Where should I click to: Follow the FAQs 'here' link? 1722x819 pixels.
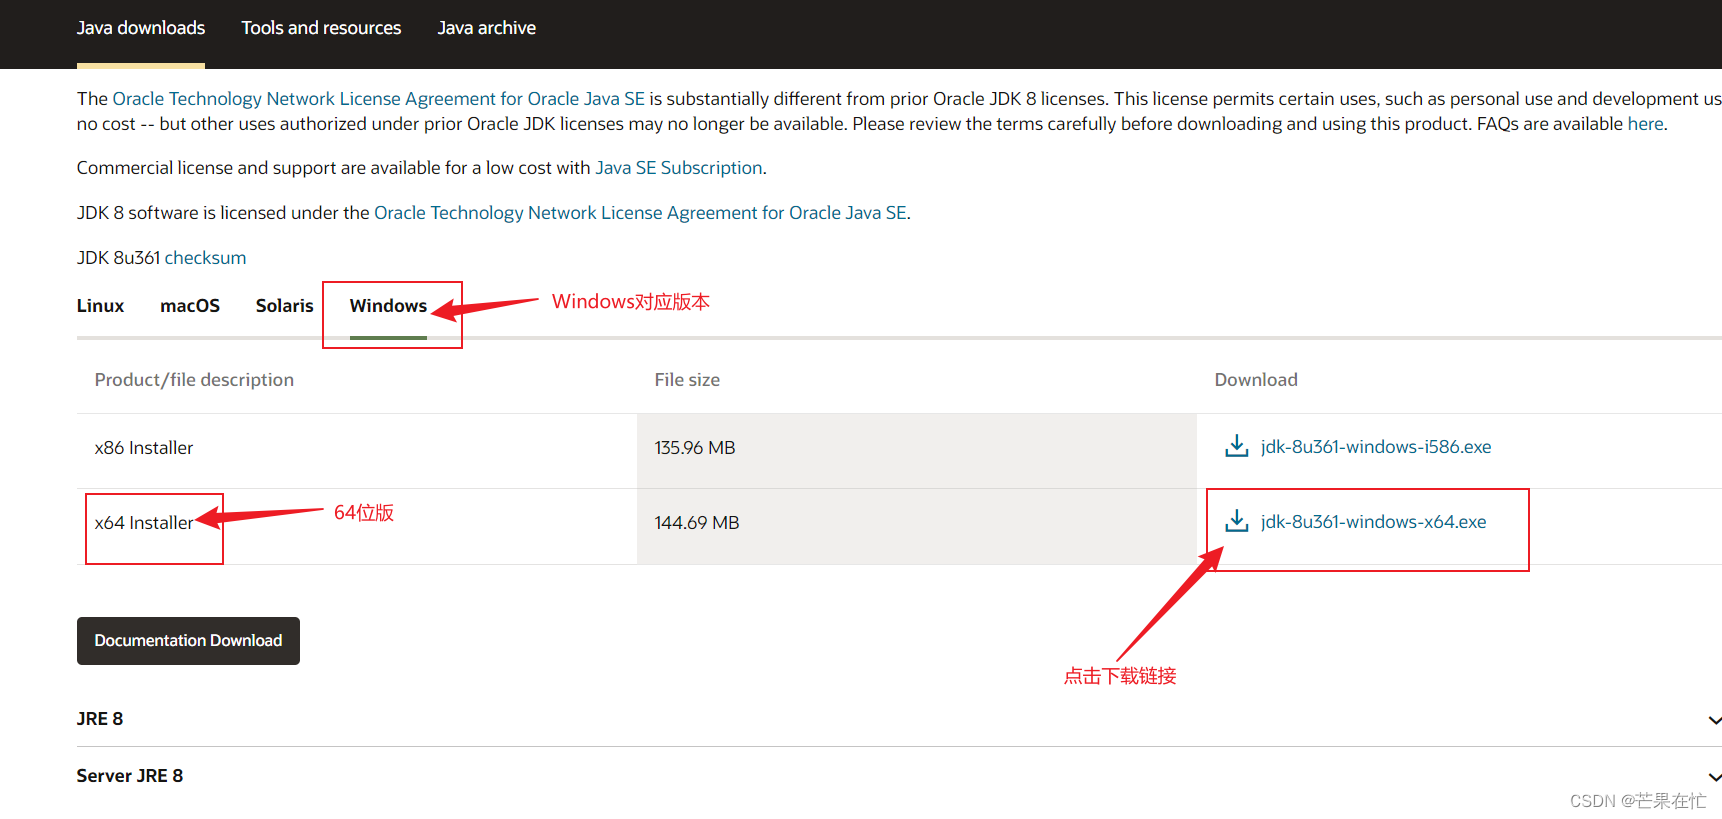pyautogui.click(x=1645, y=124)
